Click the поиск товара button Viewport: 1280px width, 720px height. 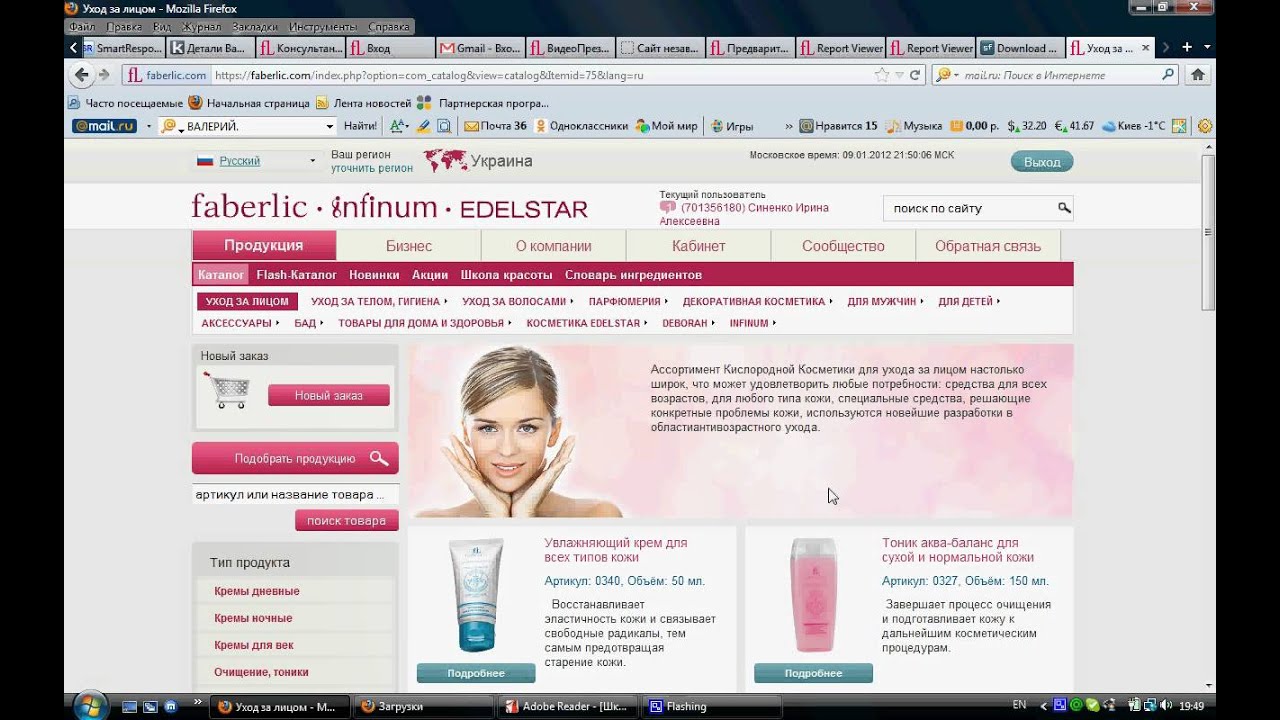coord(346,520)
